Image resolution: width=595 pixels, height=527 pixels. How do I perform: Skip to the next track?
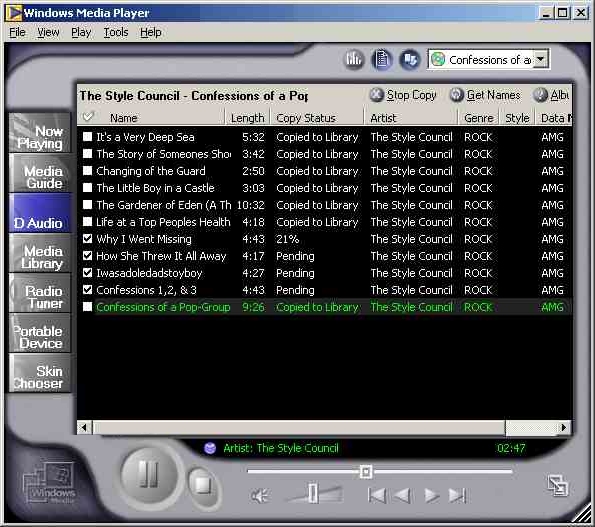457,495
